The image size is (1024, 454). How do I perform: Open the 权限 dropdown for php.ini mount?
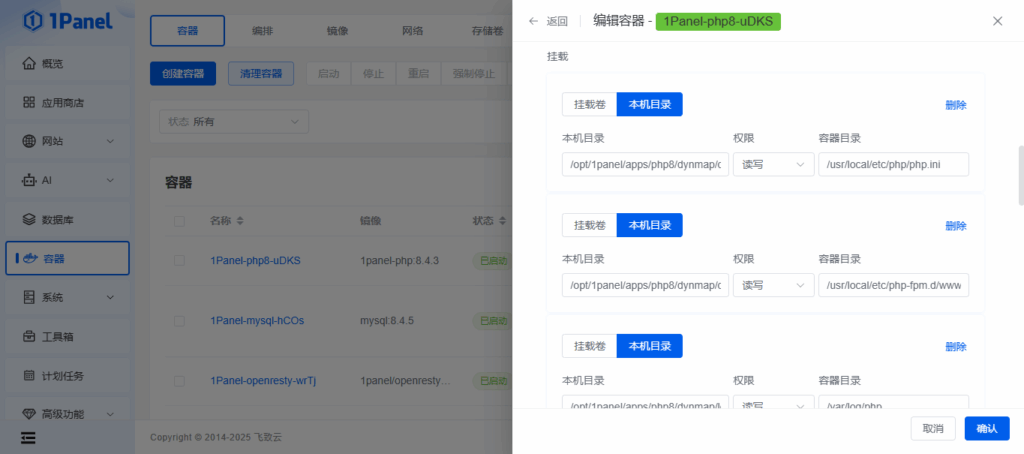coord(772,164)
